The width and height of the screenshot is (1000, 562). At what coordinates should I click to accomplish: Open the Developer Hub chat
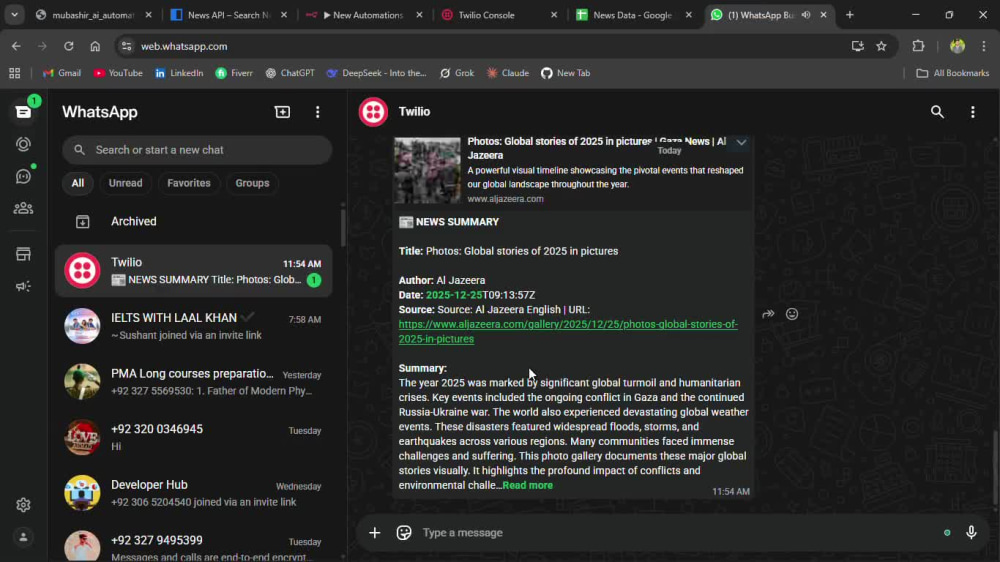pos(193,493)
